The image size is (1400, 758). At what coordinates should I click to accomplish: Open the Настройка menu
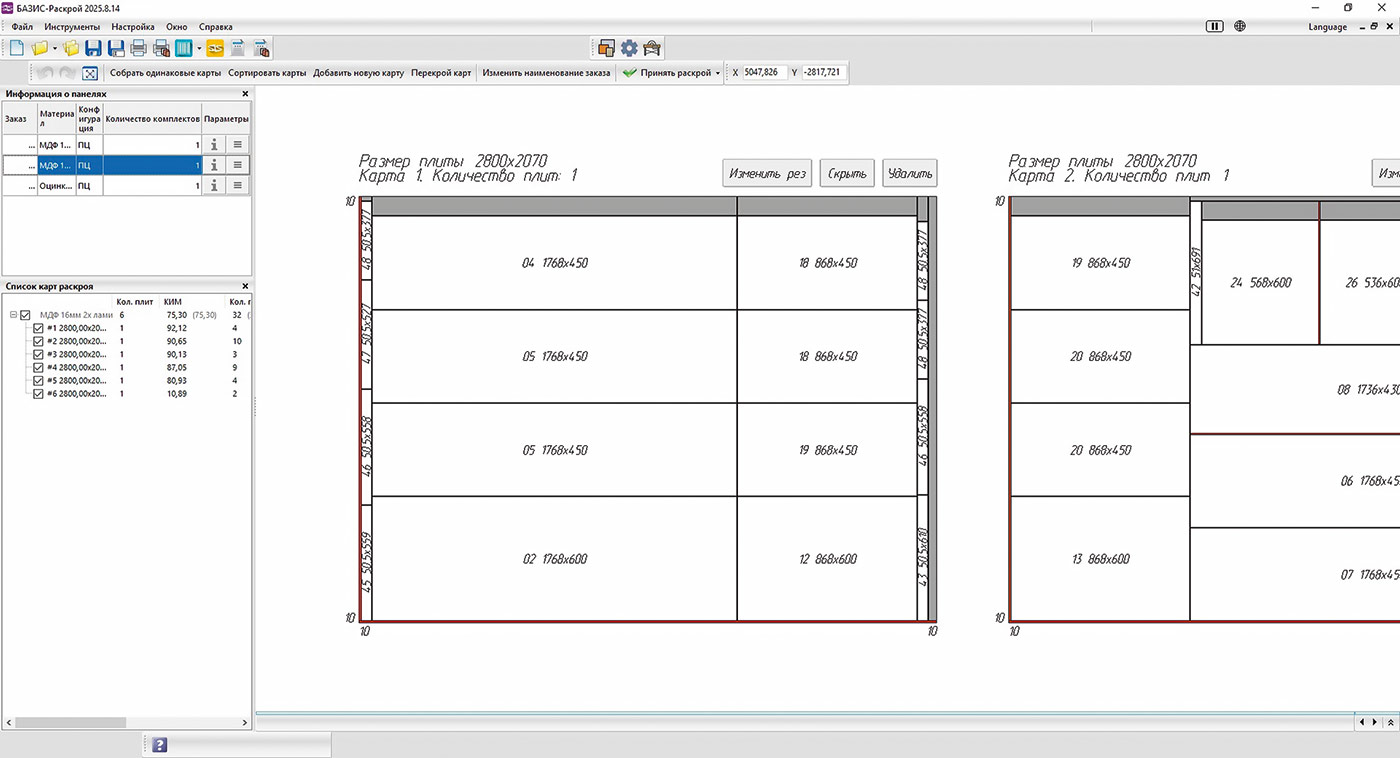(133, 27)
